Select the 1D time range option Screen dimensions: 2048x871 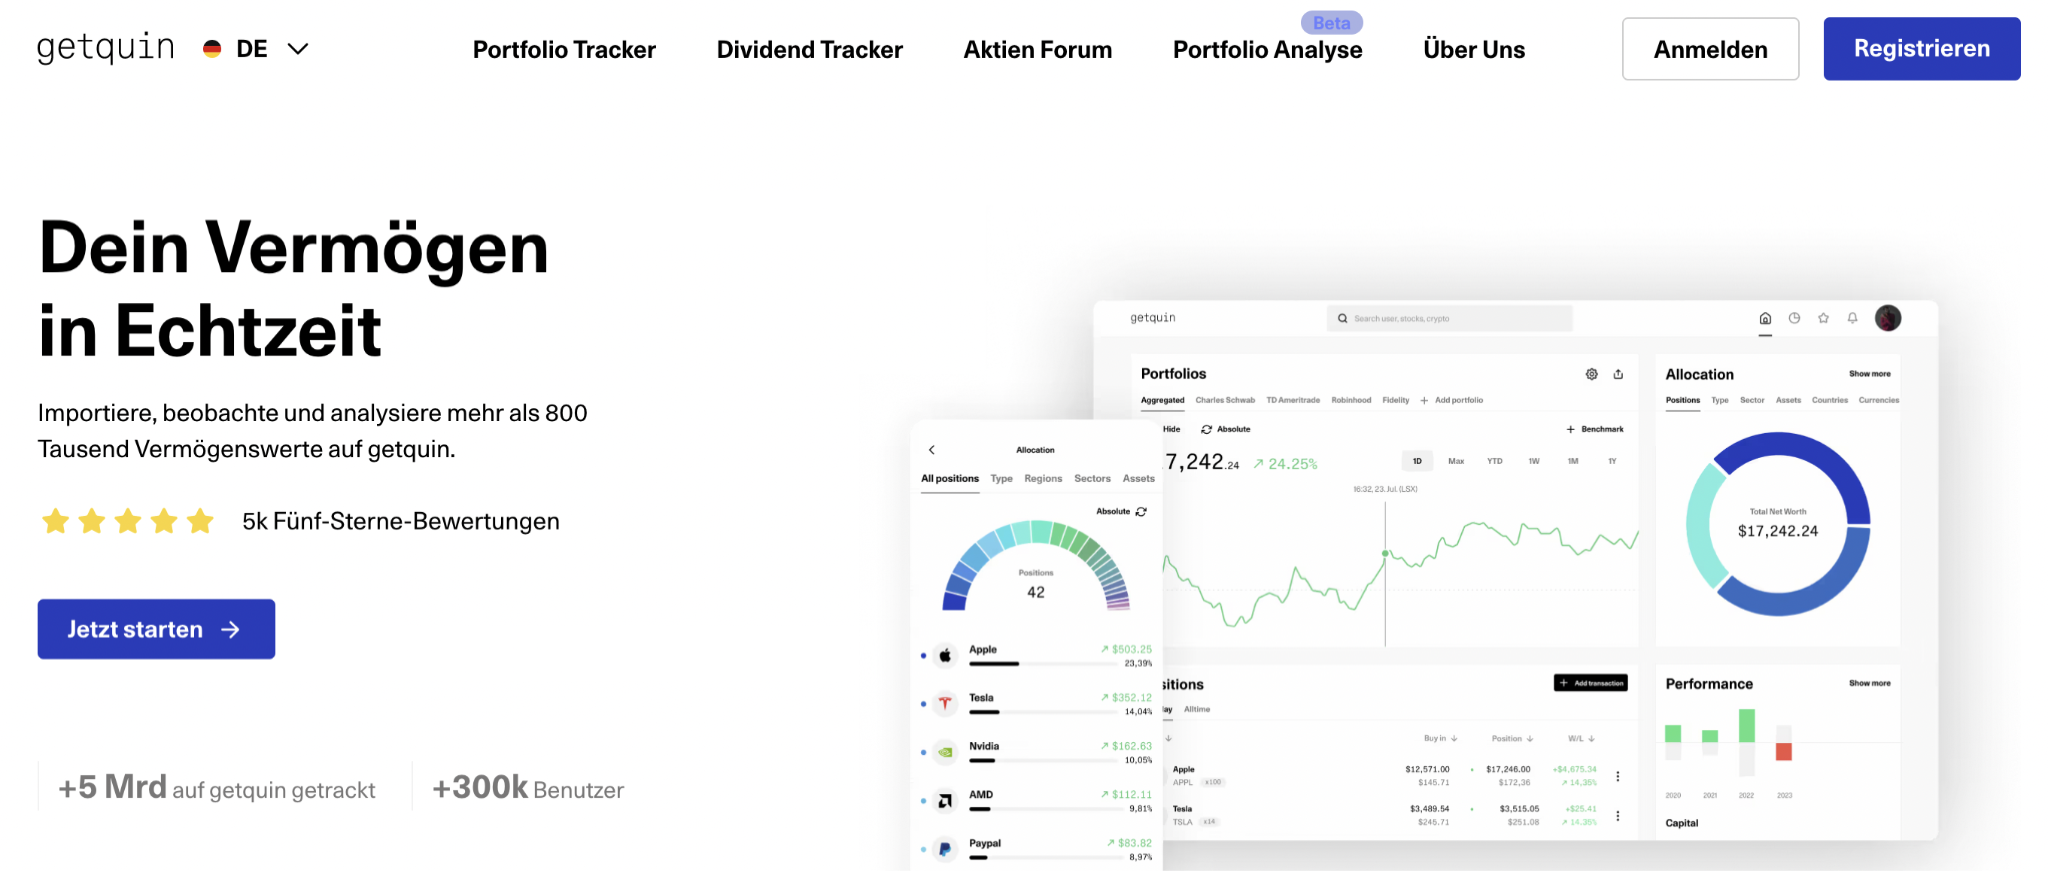(x=1416, y=461)
